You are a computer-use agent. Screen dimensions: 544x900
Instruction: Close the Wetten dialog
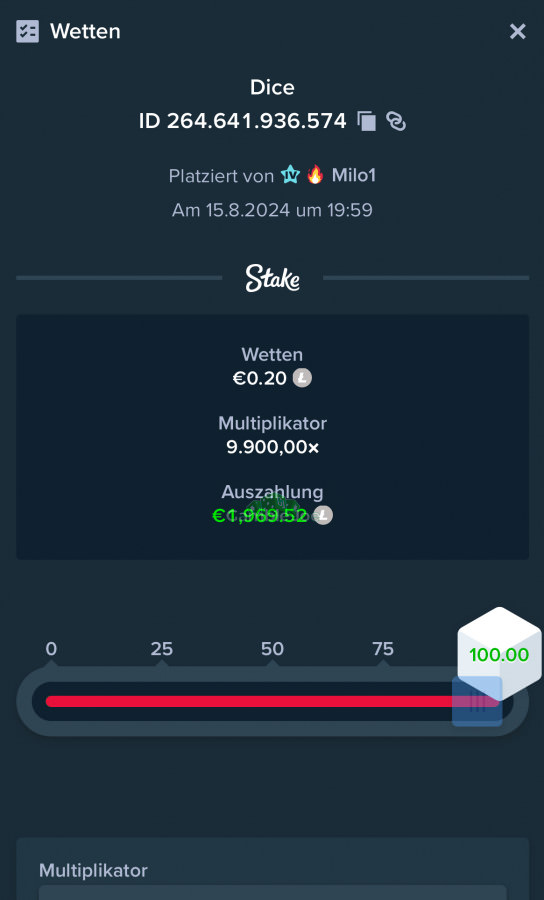518,32
